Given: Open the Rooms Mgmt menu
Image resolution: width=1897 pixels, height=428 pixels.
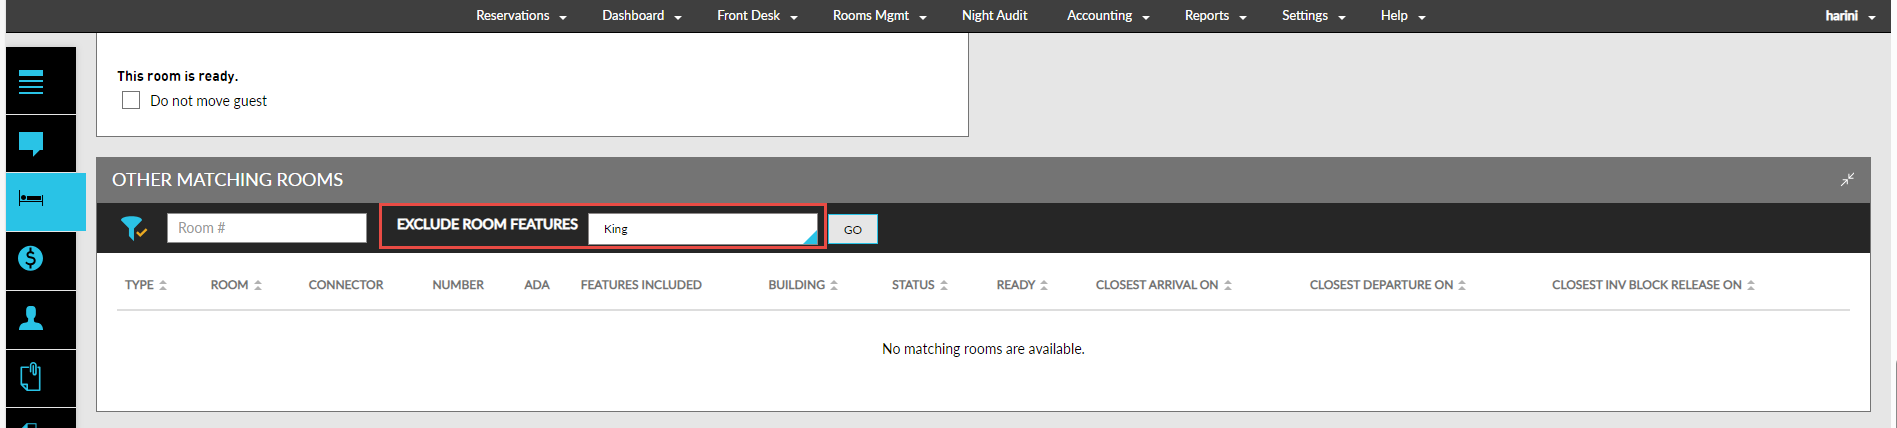Looking at the screenshot, I should tap(879, 16).
